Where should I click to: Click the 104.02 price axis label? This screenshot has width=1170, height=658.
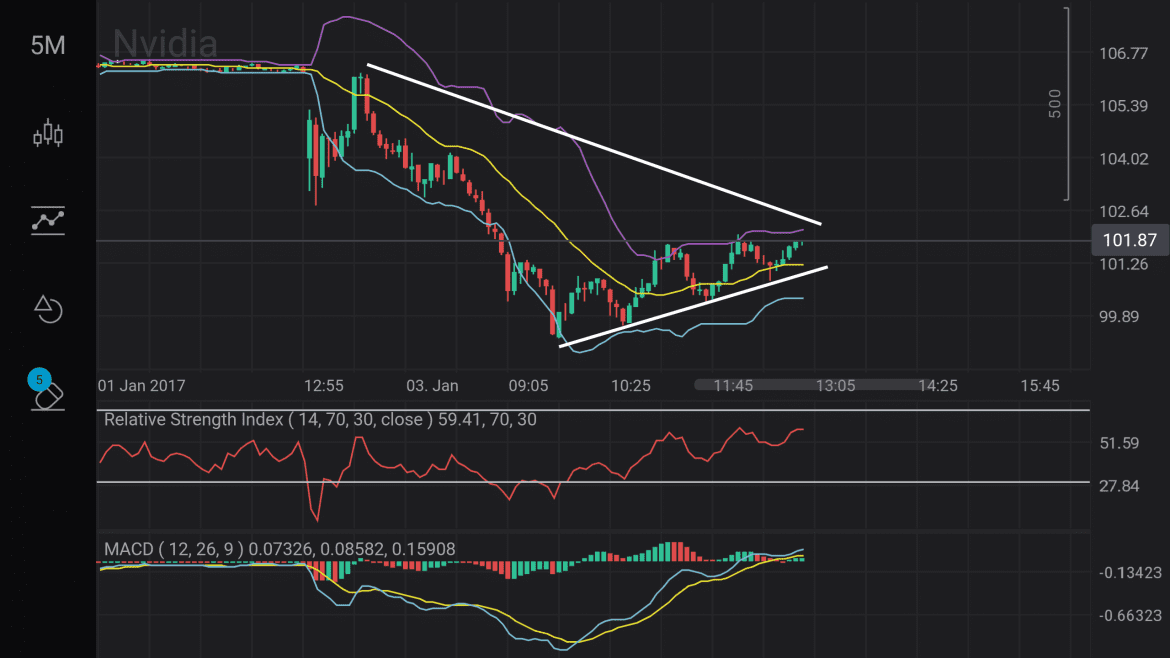1123,158
